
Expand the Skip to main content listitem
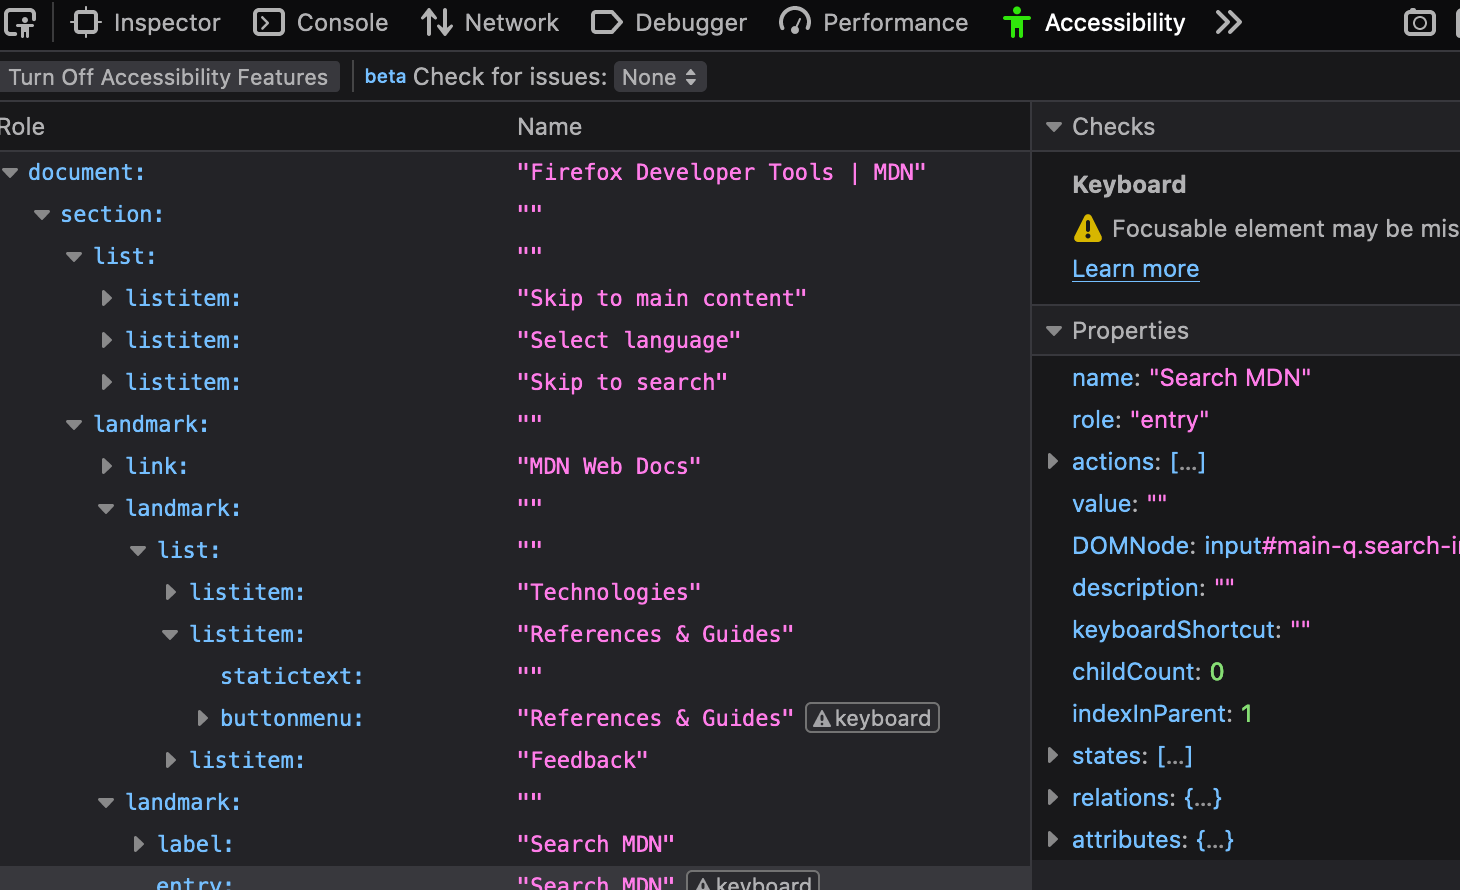point(107,298)
